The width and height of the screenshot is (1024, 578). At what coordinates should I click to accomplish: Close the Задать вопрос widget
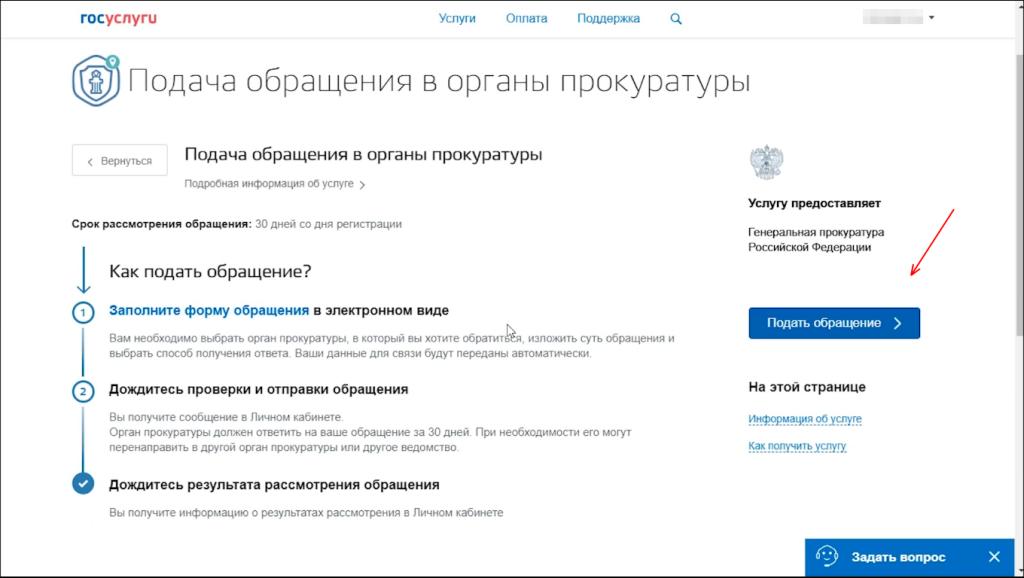[994, 556]
